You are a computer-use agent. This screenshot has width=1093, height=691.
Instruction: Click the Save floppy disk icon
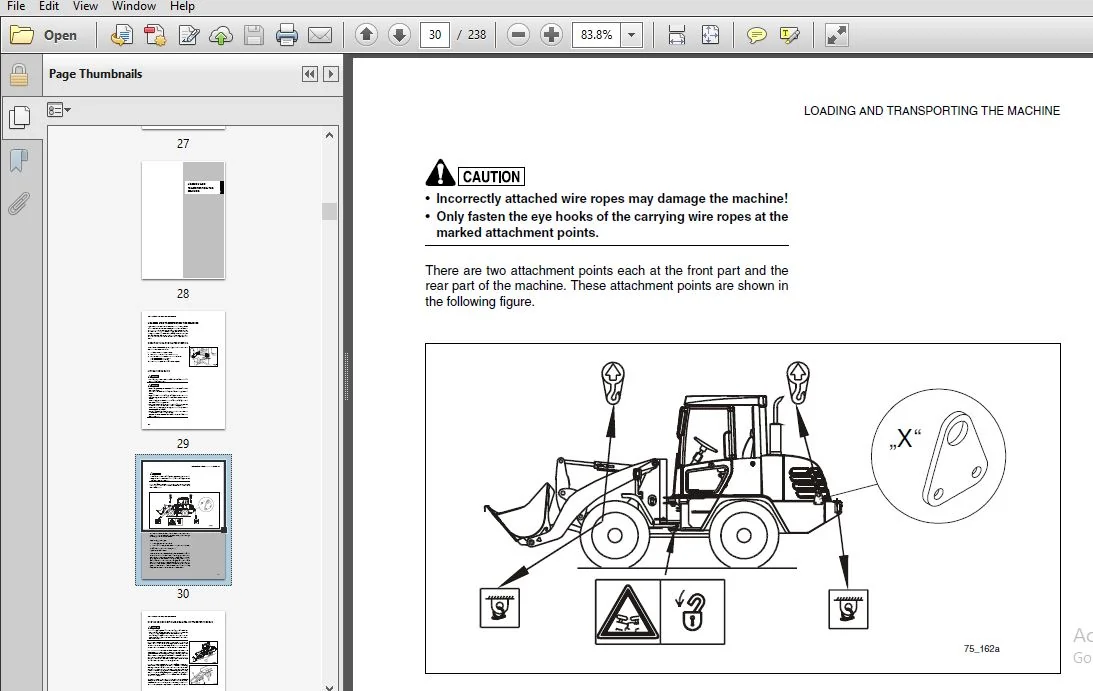click(254, 35)
